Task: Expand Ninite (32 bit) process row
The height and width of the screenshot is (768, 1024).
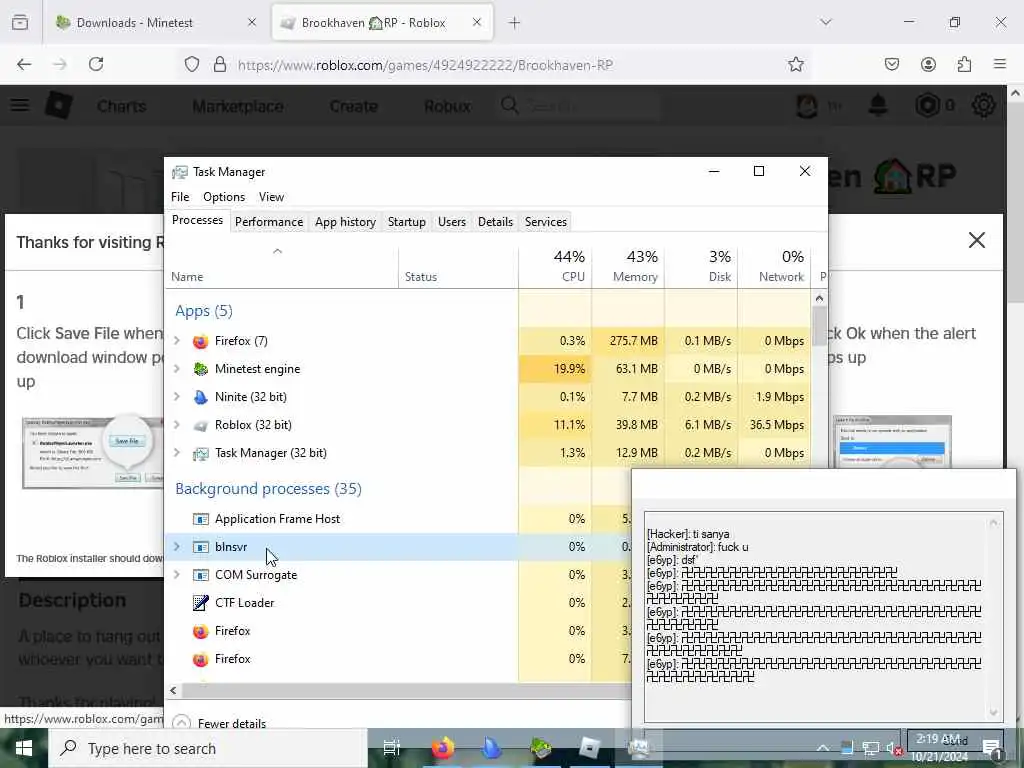Action: coord(177,397)
